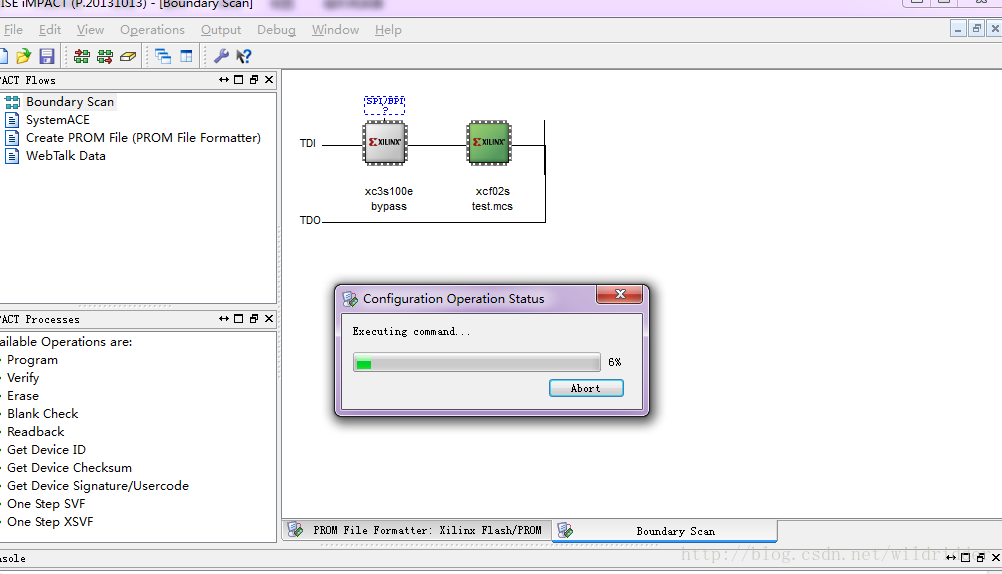
Task: Click the Initialize Chain toolbar icon
Action: coord(82,56)
